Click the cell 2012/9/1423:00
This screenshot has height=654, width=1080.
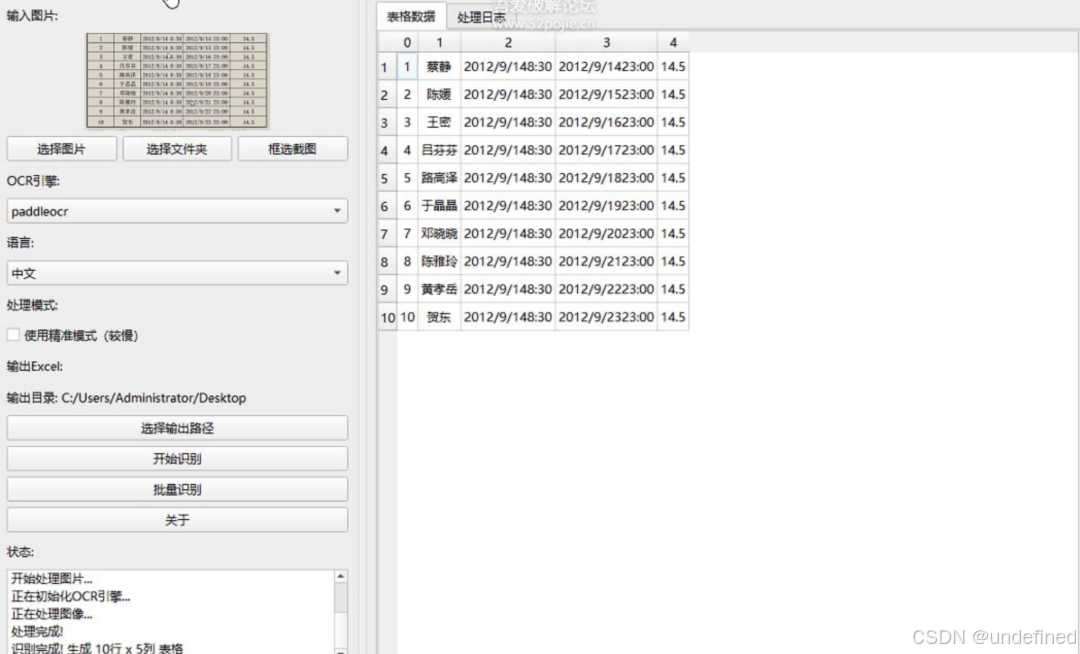pyautogui.click(x=606, y=67)
